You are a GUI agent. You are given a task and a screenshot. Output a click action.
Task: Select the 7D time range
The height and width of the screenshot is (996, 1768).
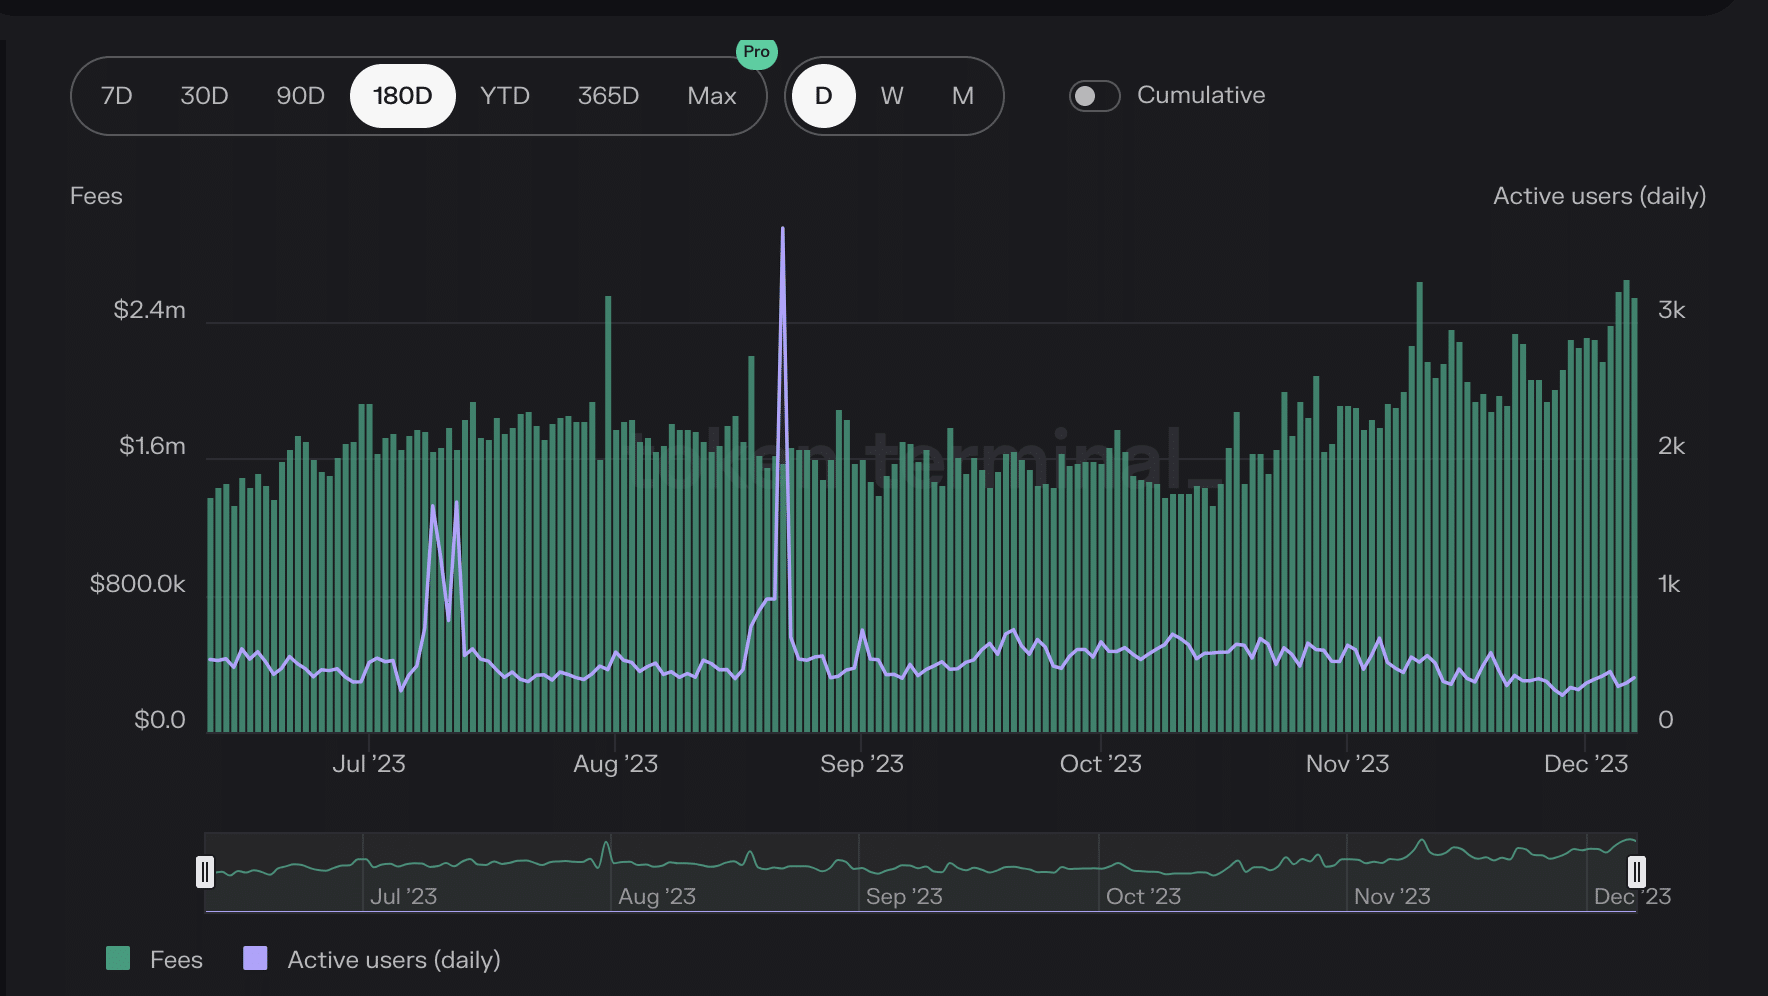point(117,96)
